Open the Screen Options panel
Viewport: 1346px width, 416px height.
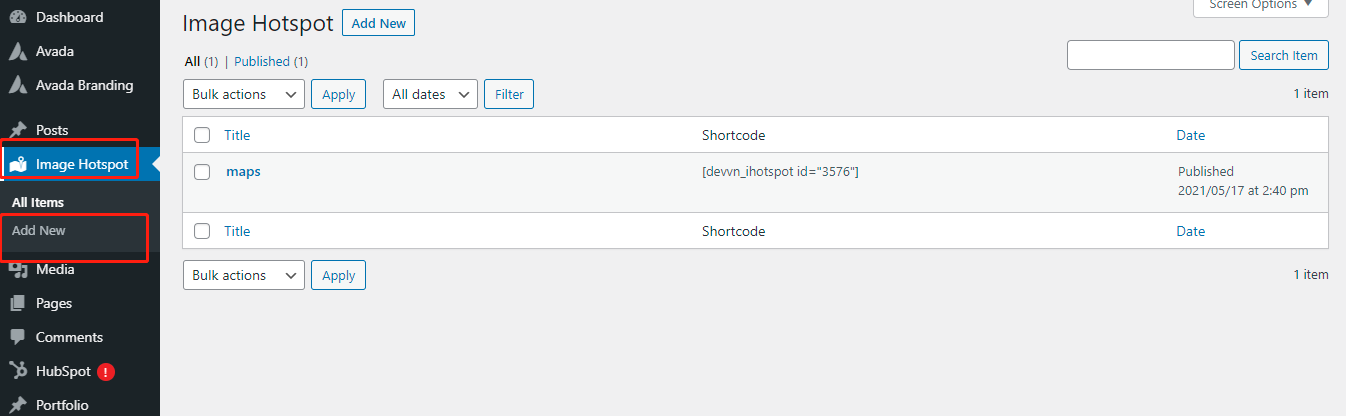tap(1260, 5)
